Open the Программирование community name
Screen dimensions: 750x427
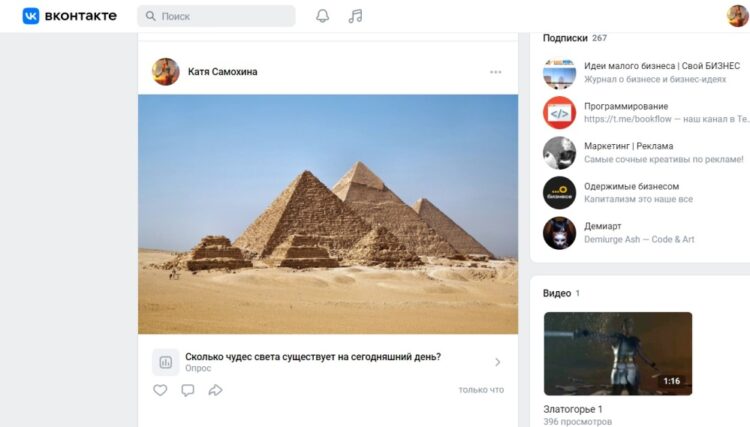[x=626, y=106]
